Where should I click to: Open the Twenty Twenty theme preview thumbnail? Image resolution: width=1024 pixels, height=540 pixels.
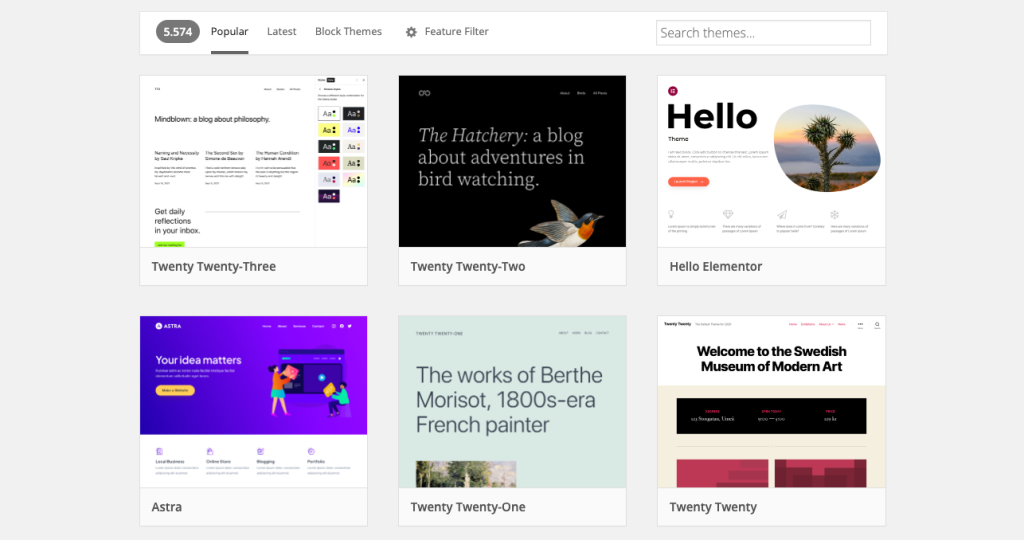[771, 402]
